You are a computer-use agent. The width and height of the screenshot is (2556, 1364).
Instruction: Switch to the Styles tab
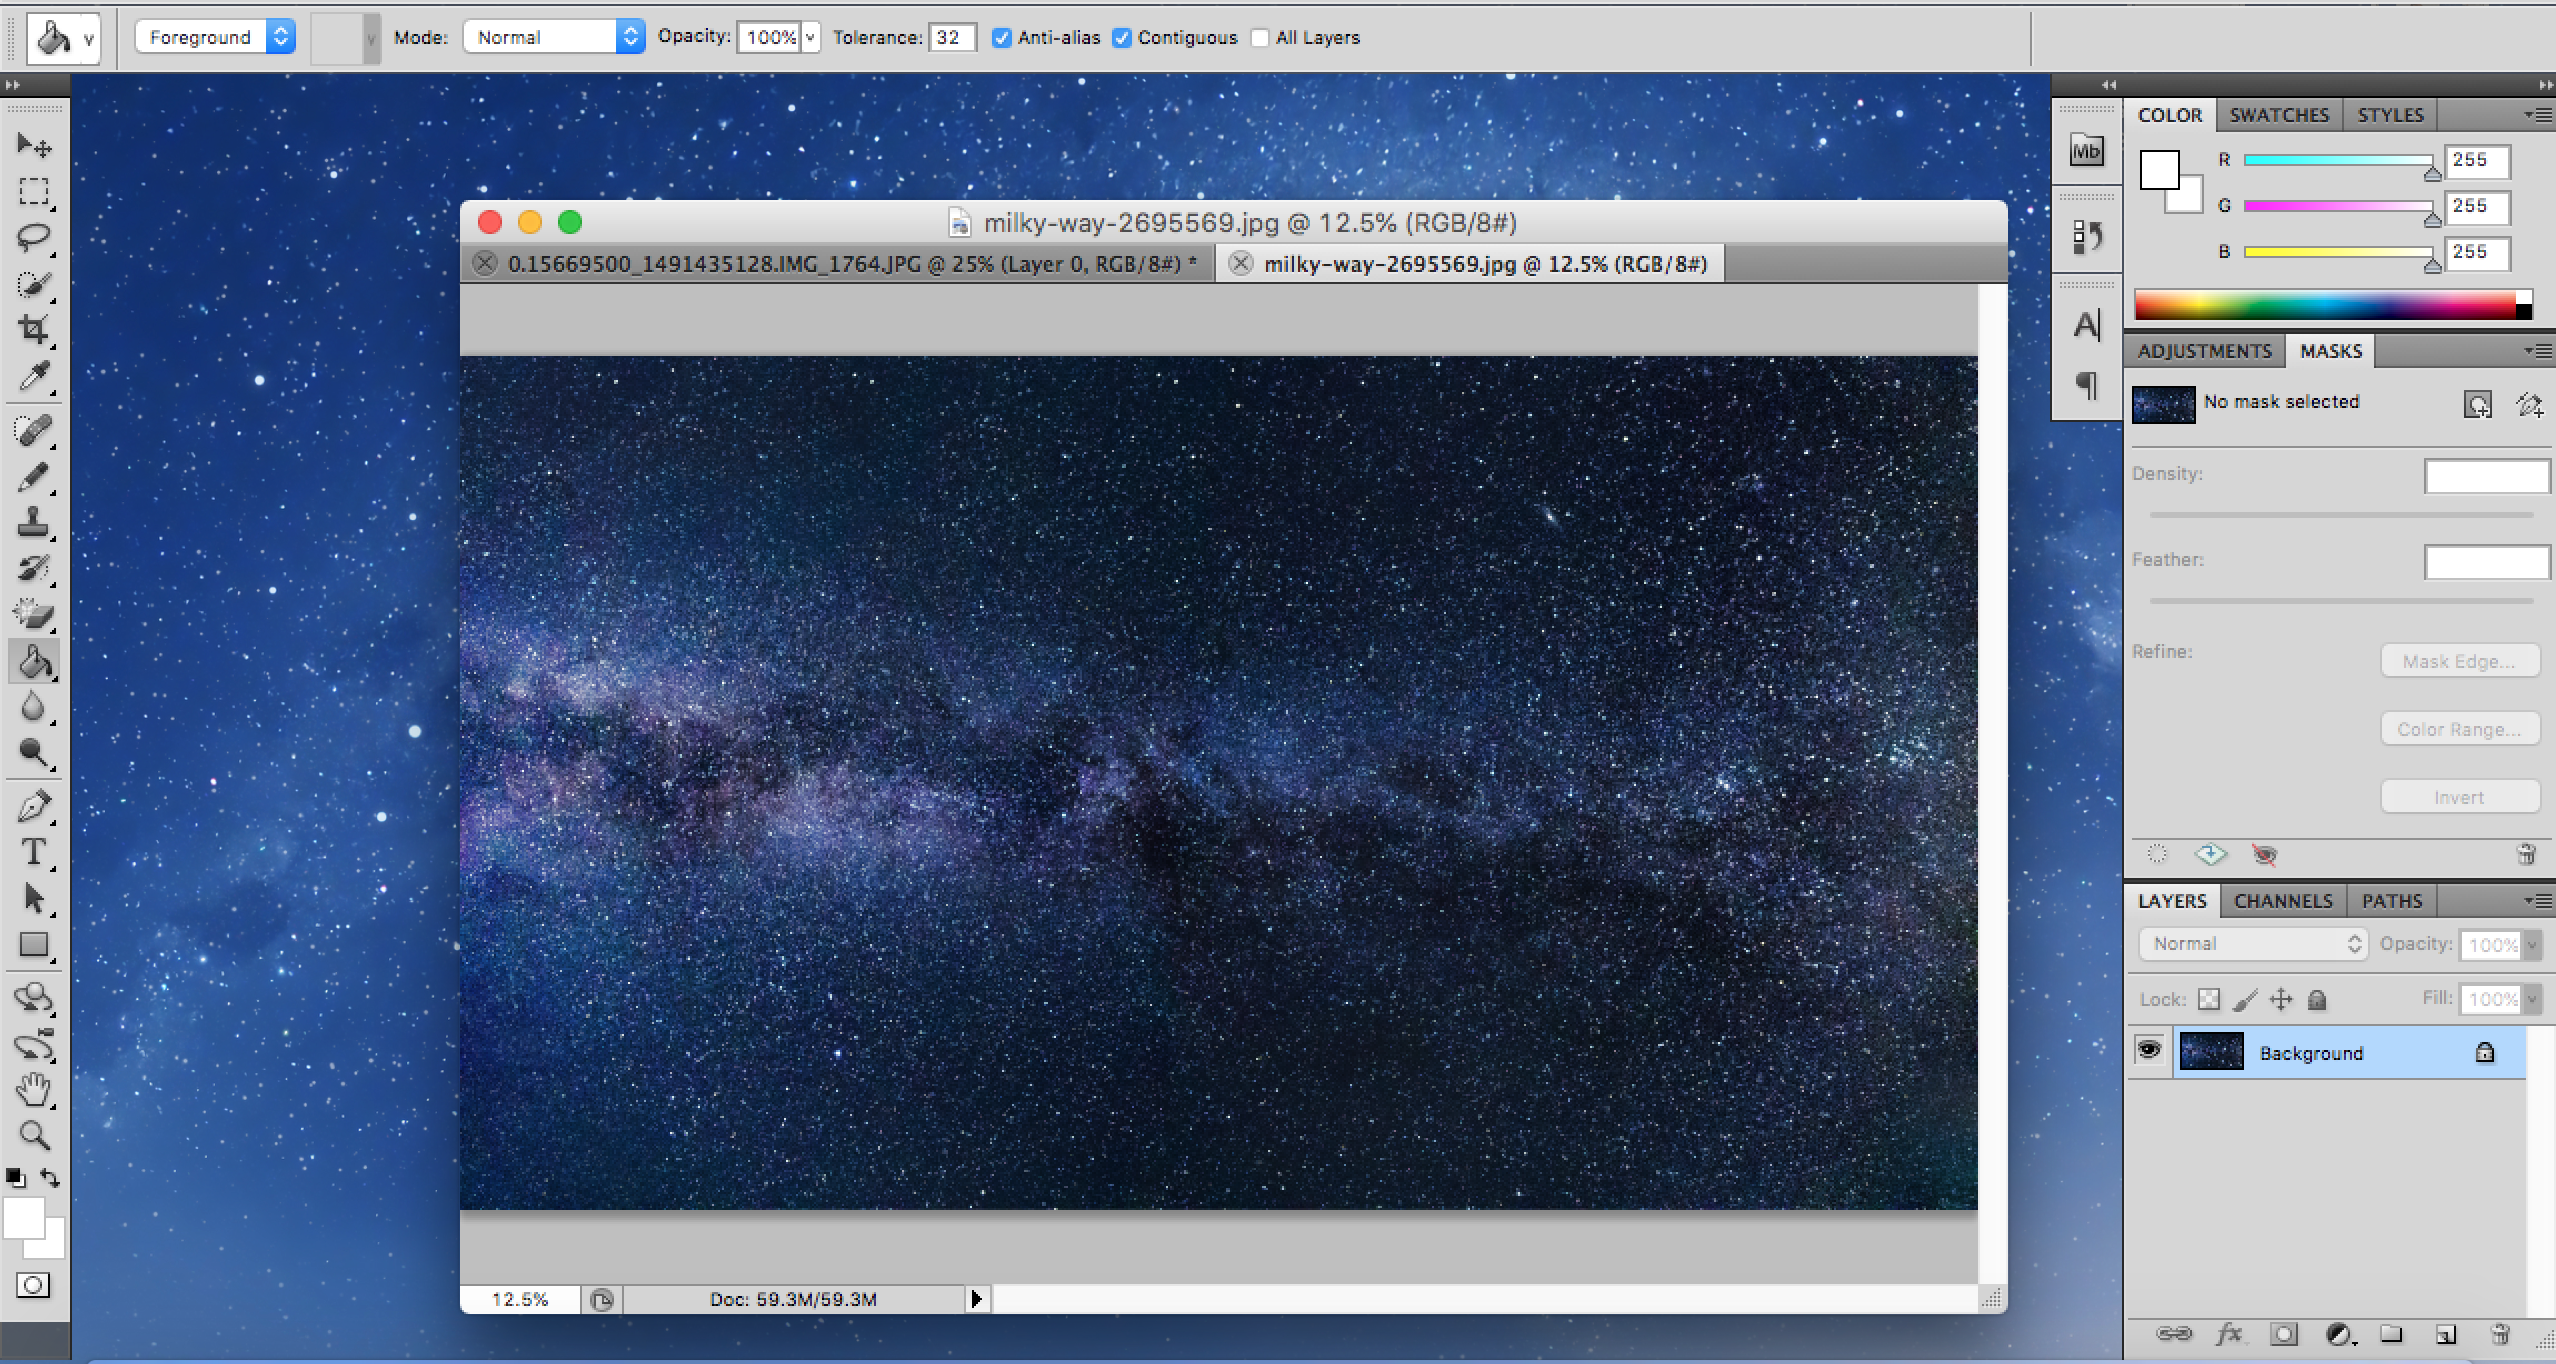[x=2390, y=115]
